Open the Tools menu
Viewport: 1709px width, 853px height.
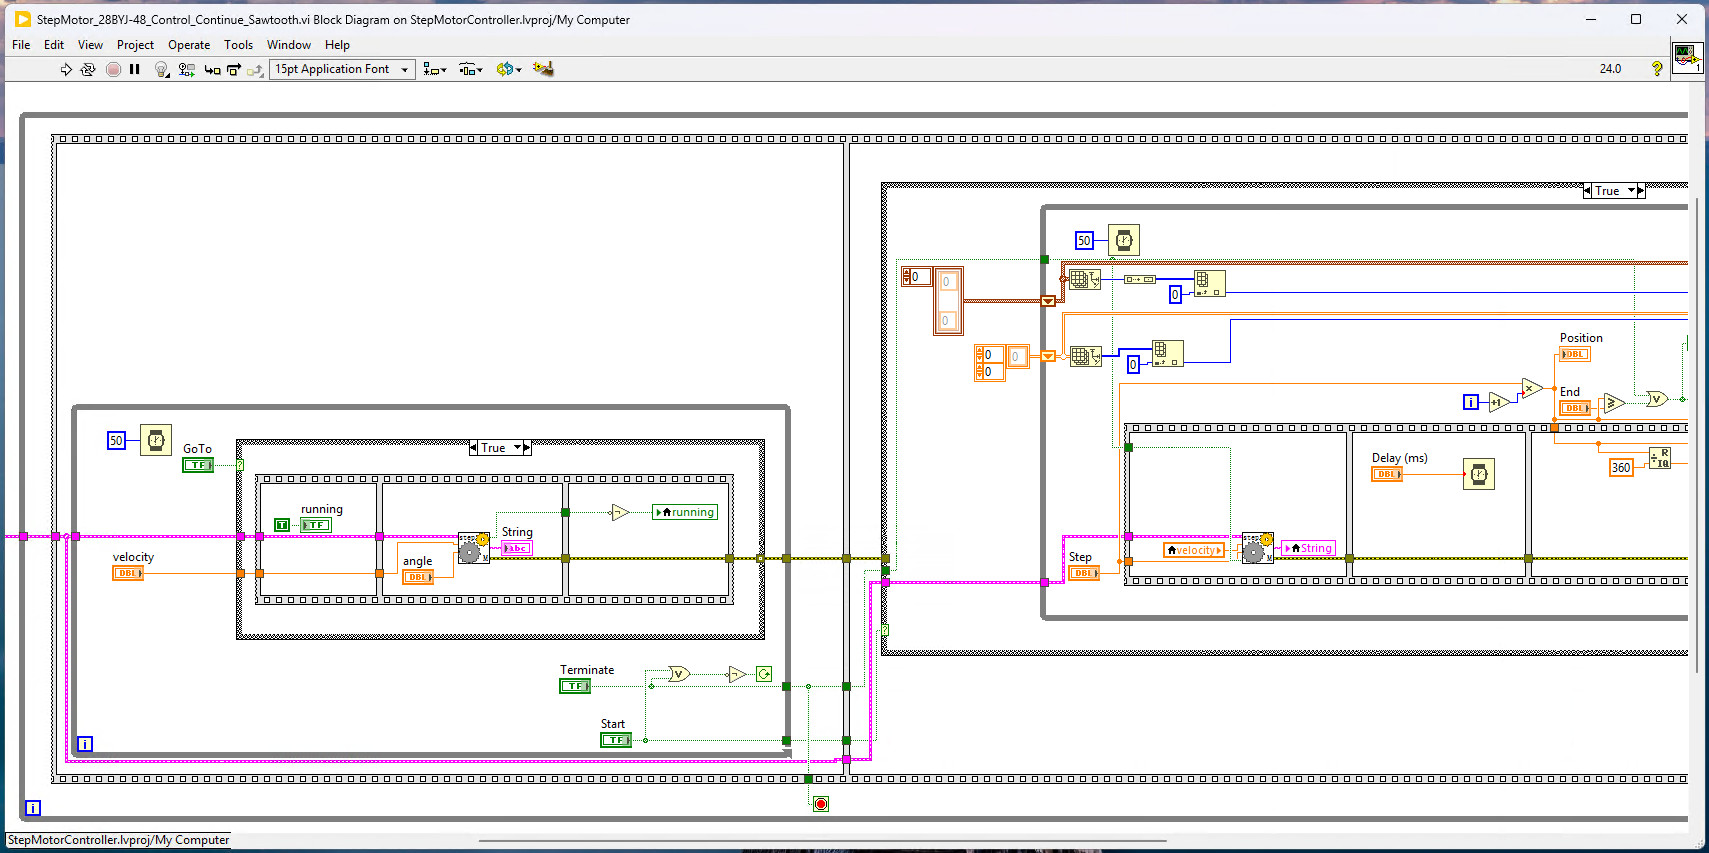(x=238, y=45)
